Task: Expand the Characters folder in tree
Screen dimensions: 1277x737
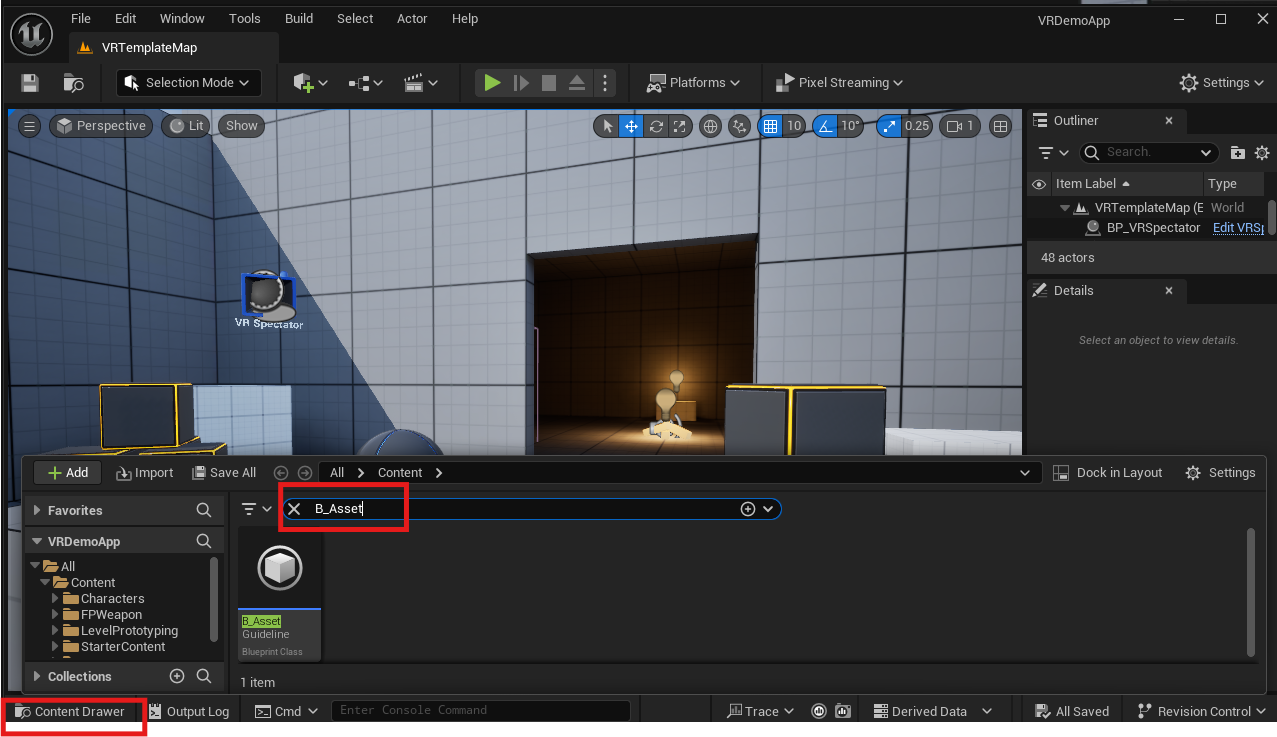Action: point(56,599)
